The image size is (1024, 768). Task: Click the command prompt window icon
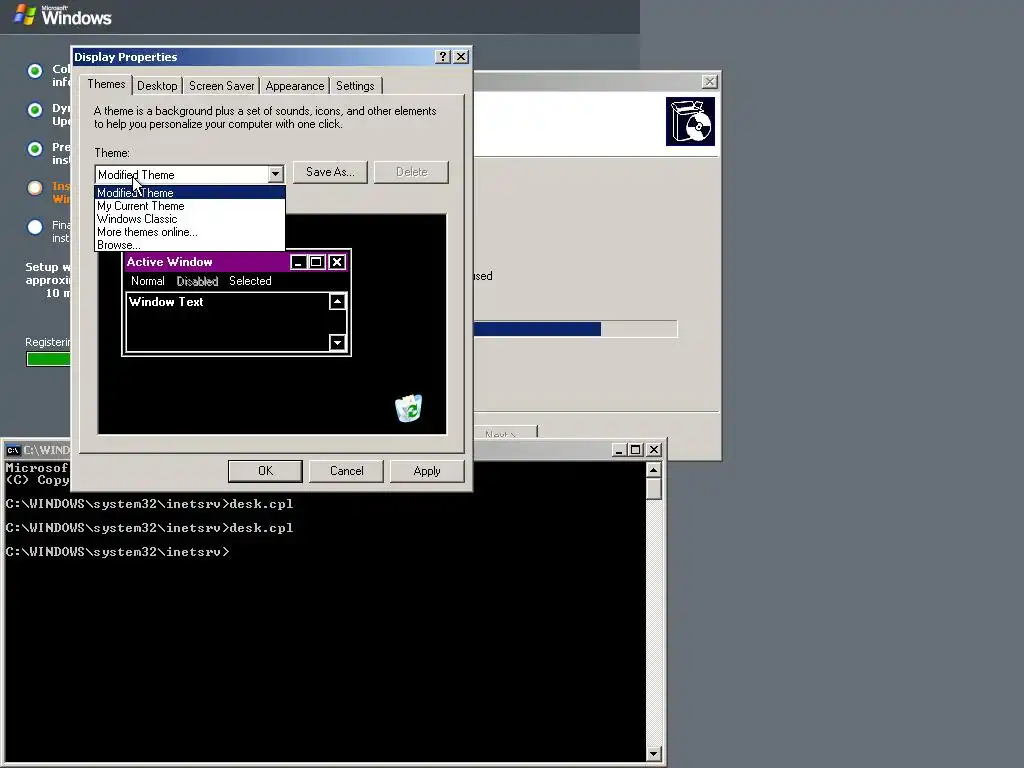click(13, 450)
